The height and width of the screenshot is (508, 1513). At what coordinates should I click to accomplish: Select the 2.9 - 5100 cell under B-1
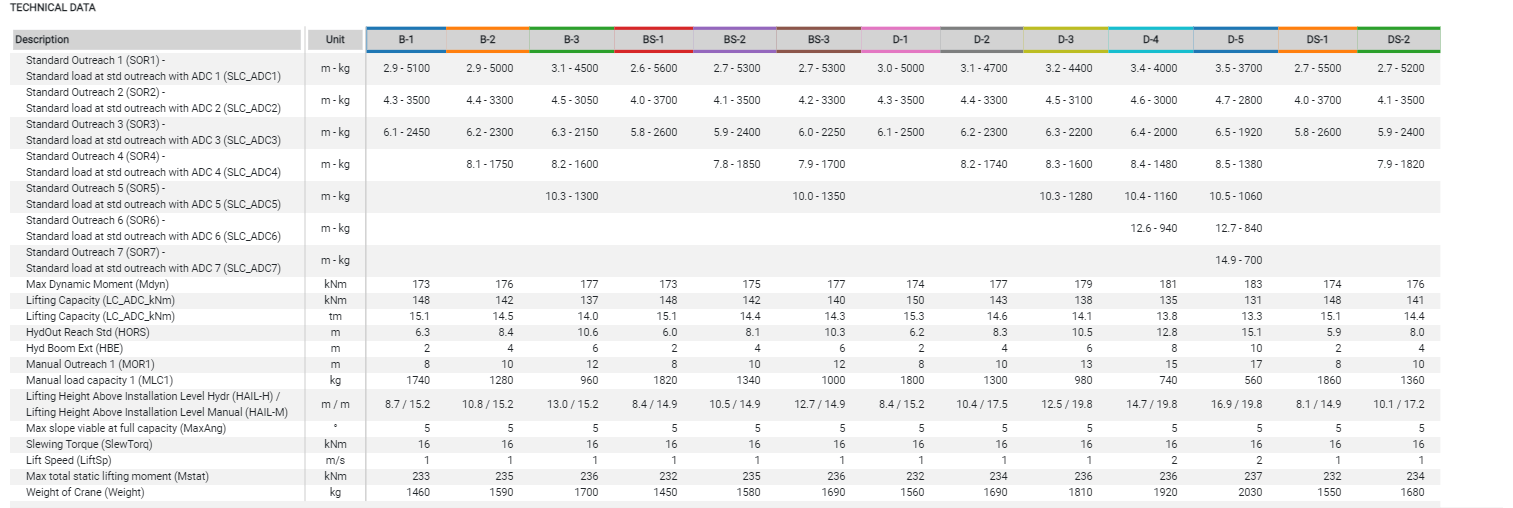pos(406,69)
